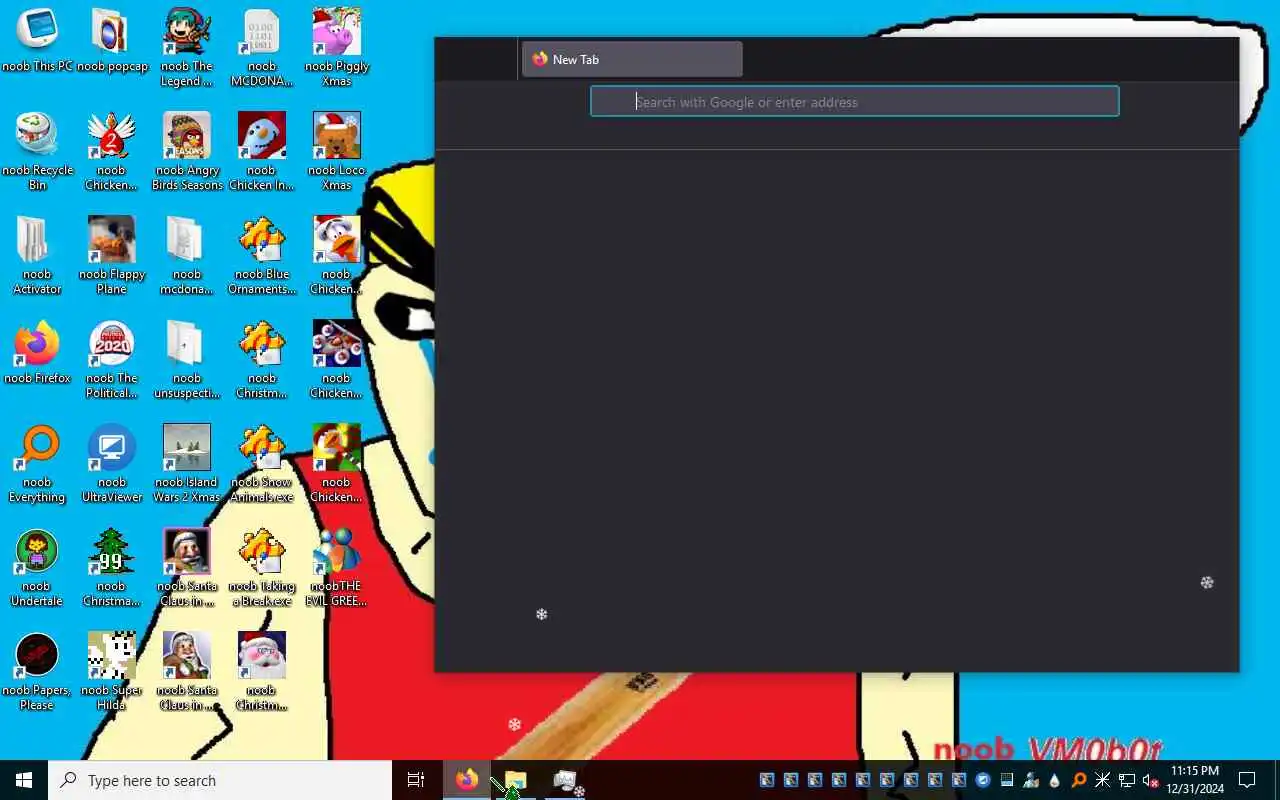Launch the noob Firefox desktop shortcut
This screenshot has width=1280, height=800.
click(37, 353)
